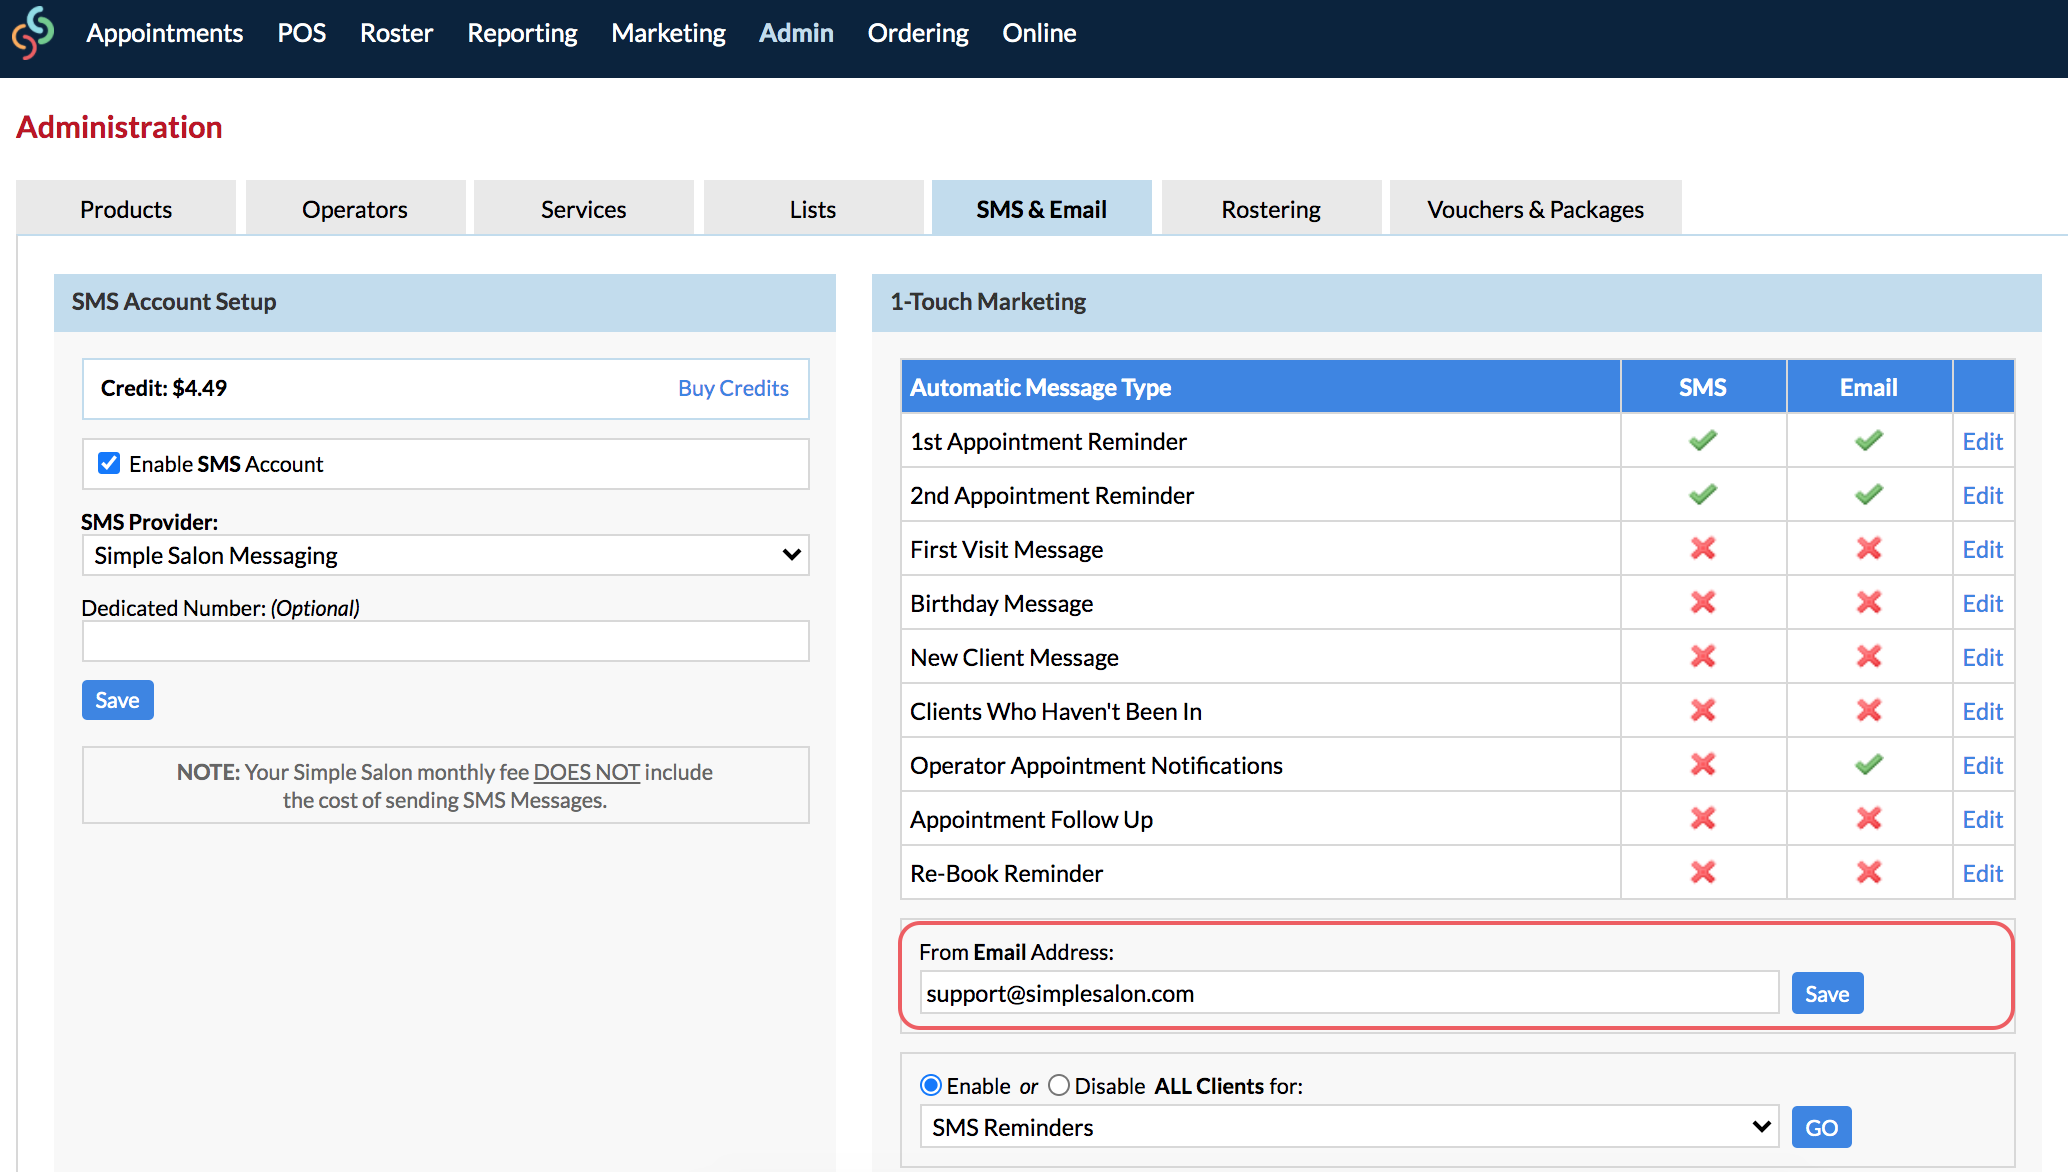Viewport: 2068px width, 1172px height.
Task: Click the Credit: $4.49 text
Action: 164,388
